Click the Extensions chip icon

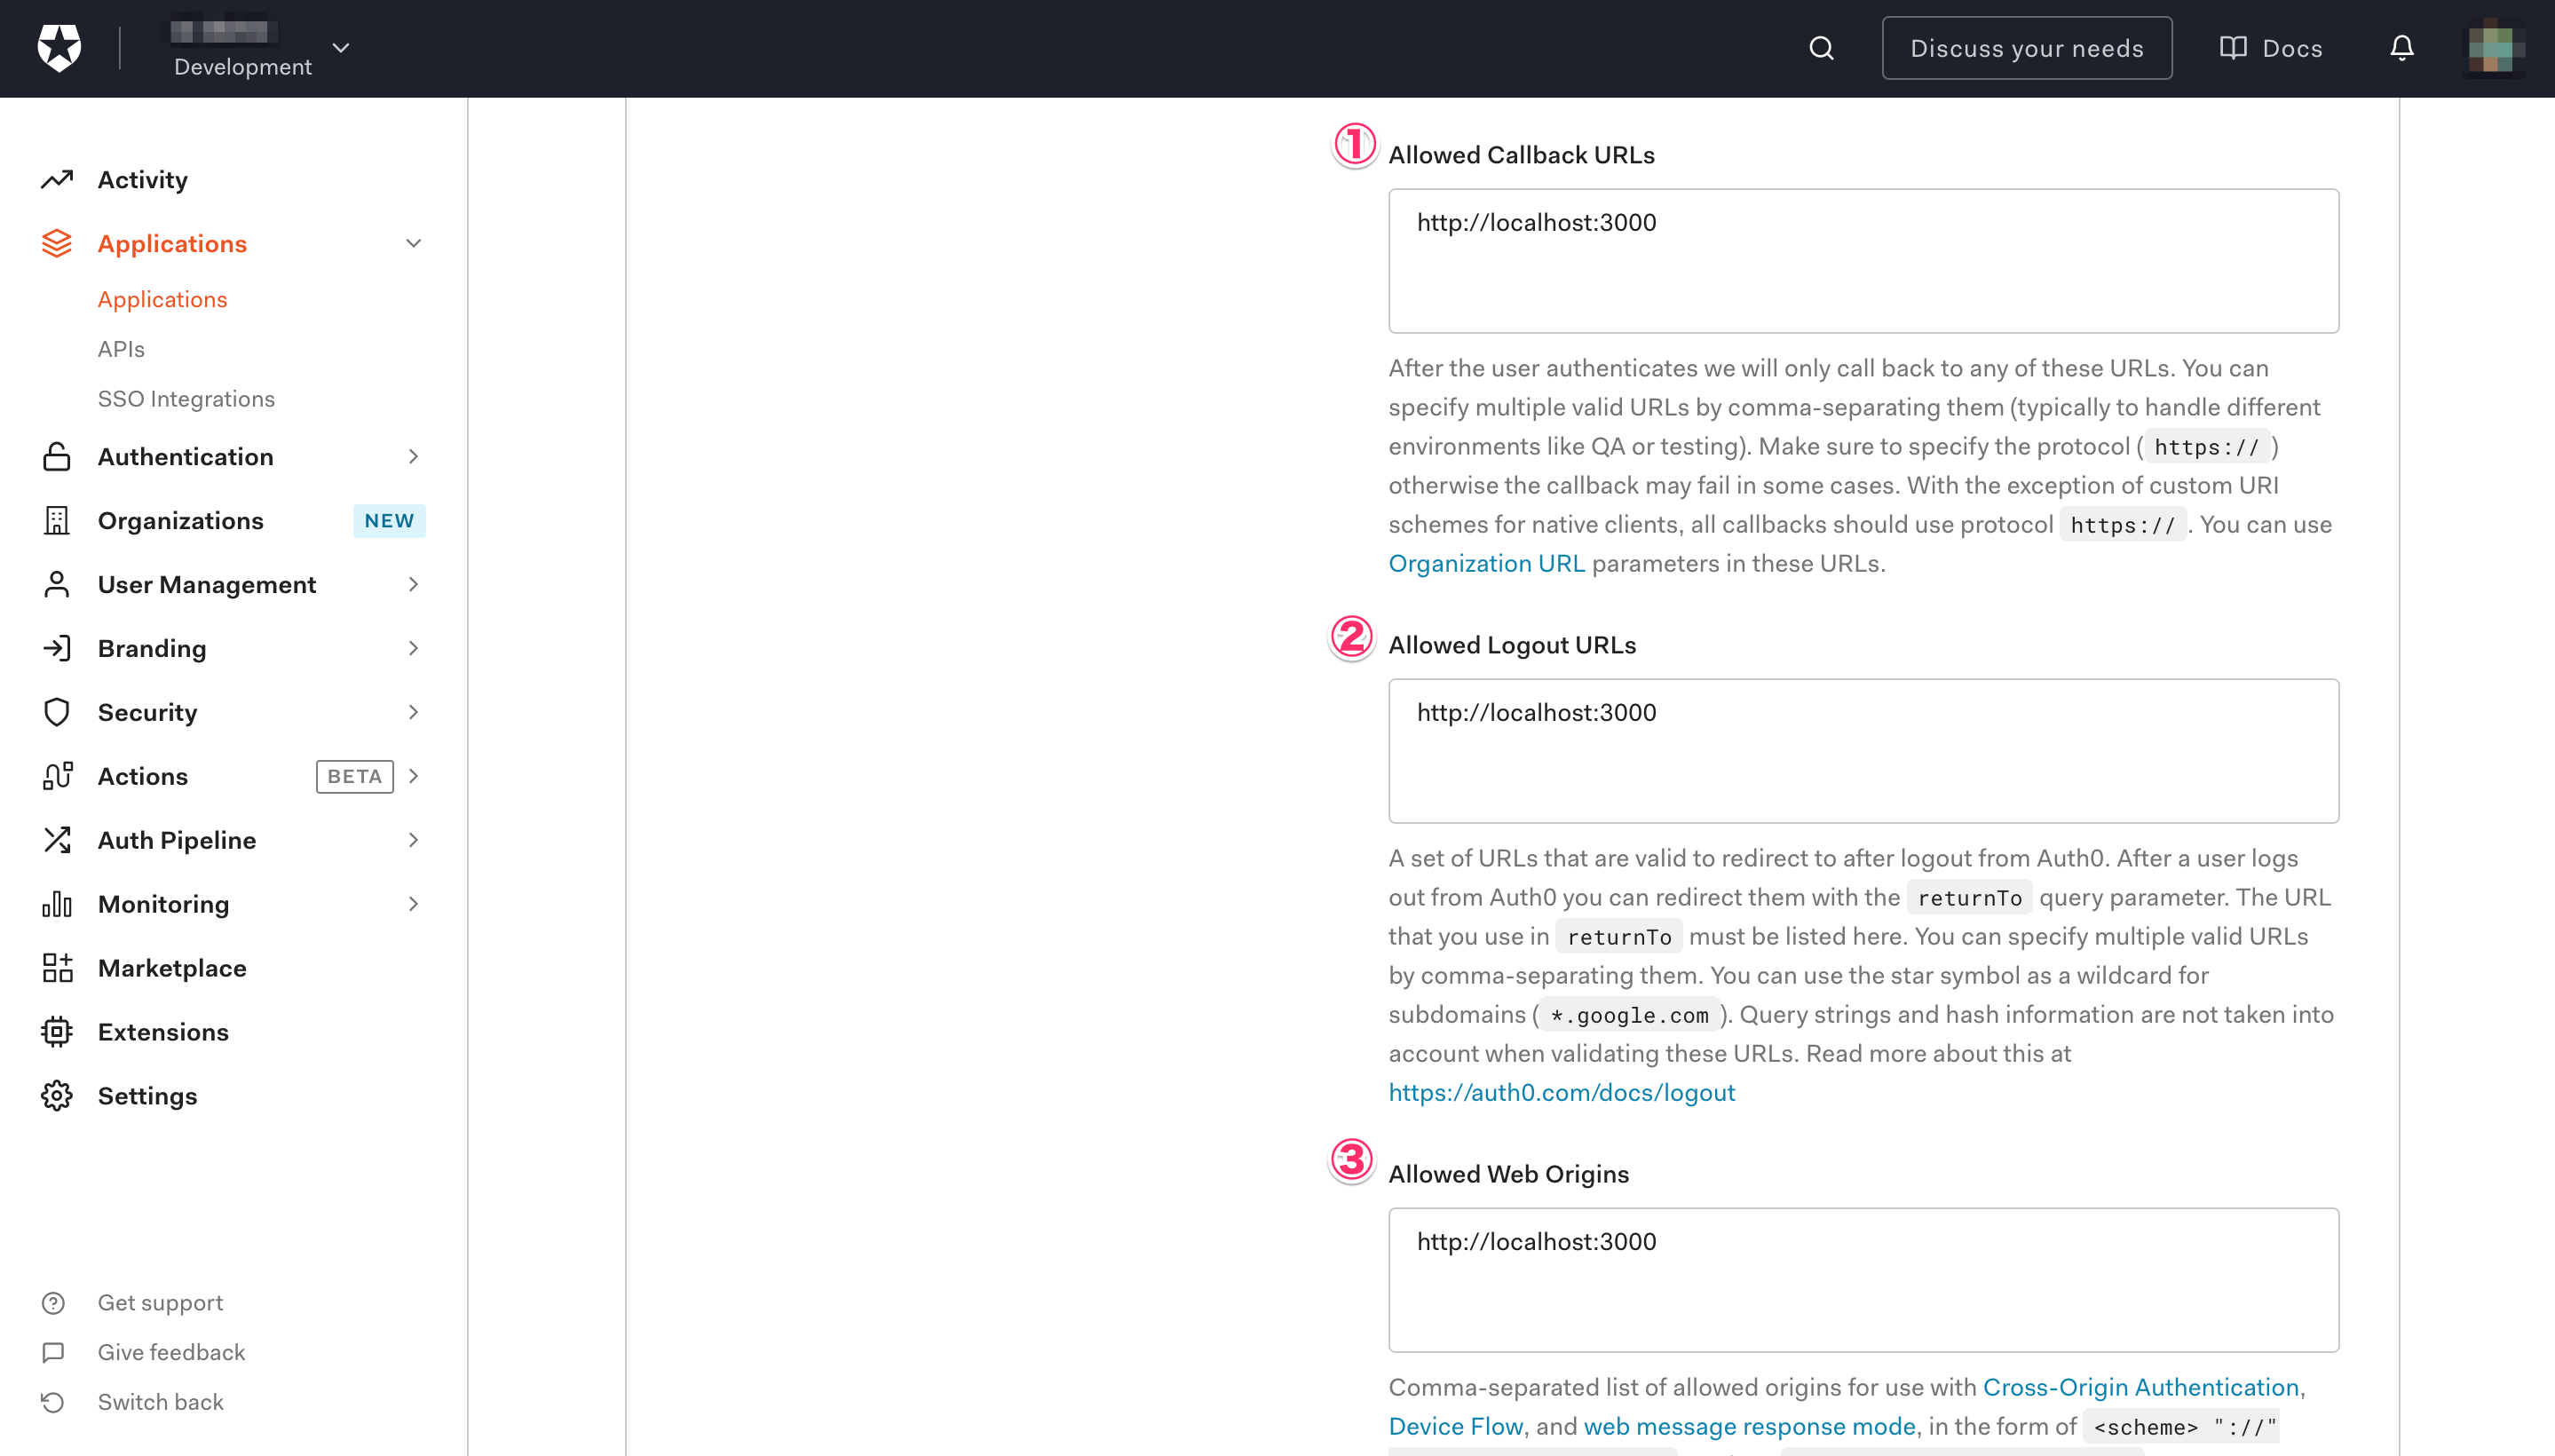[x=57, y=1032]
